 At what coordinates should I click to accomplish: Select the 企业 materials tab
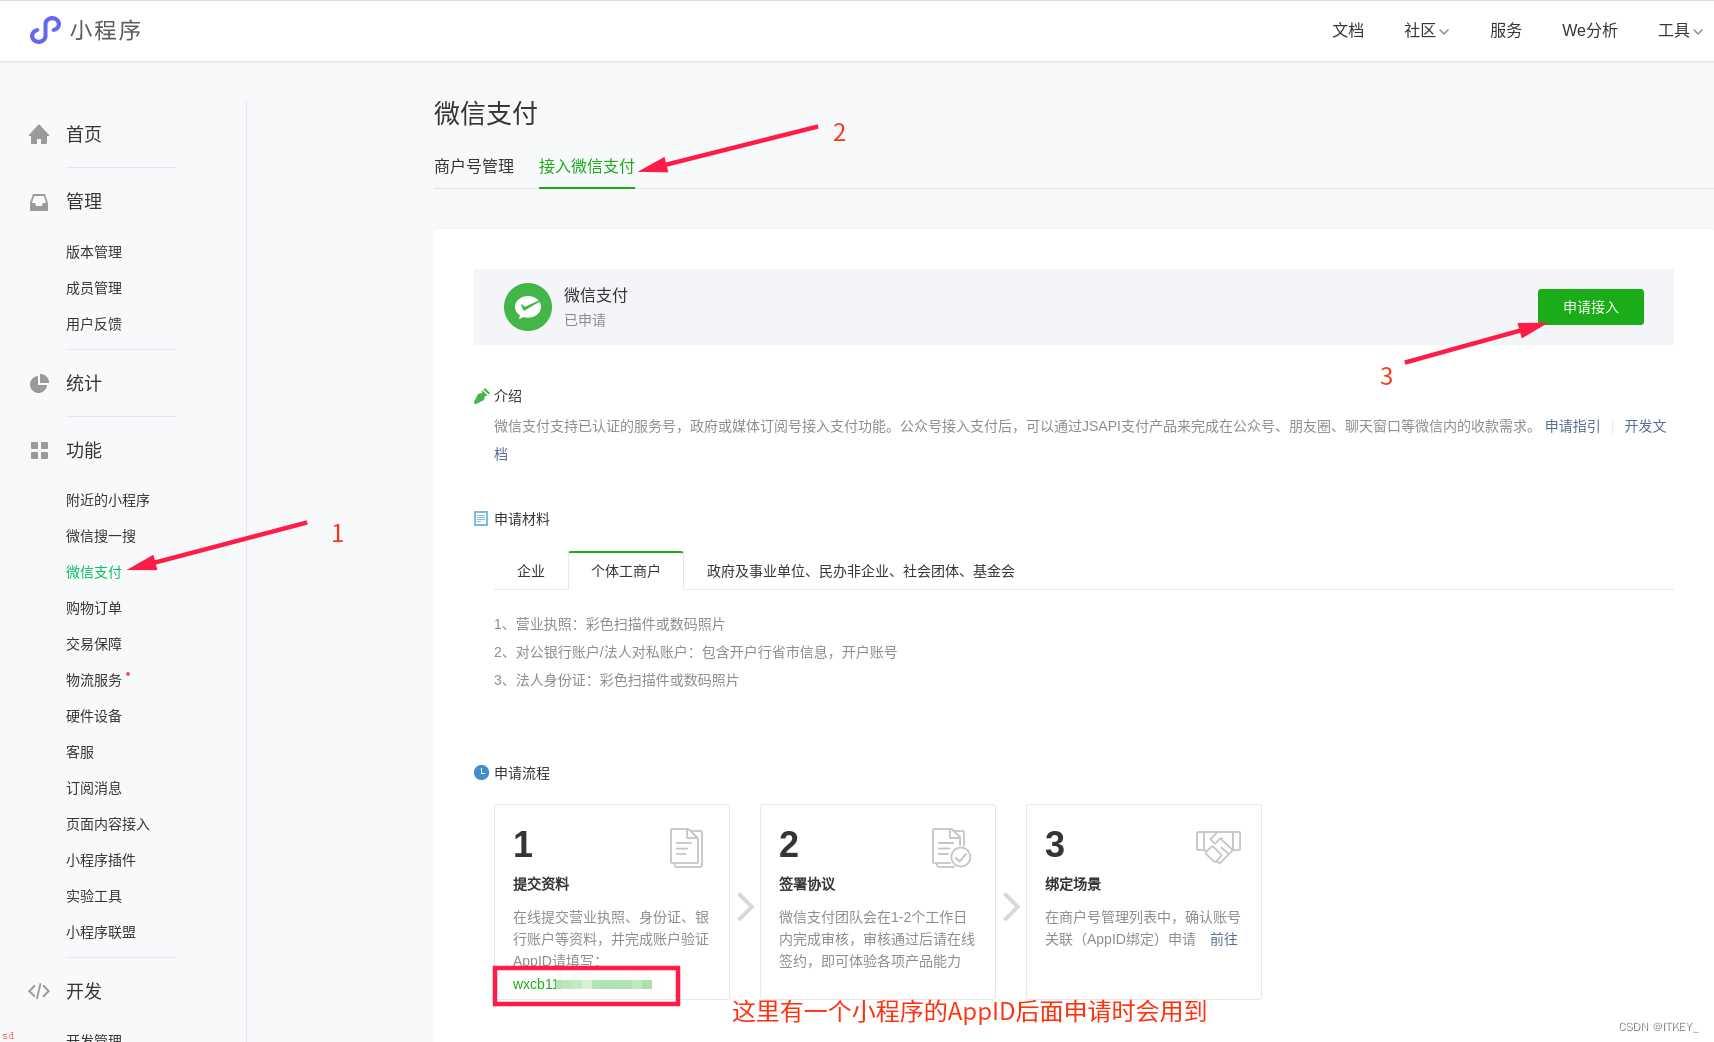531,571
